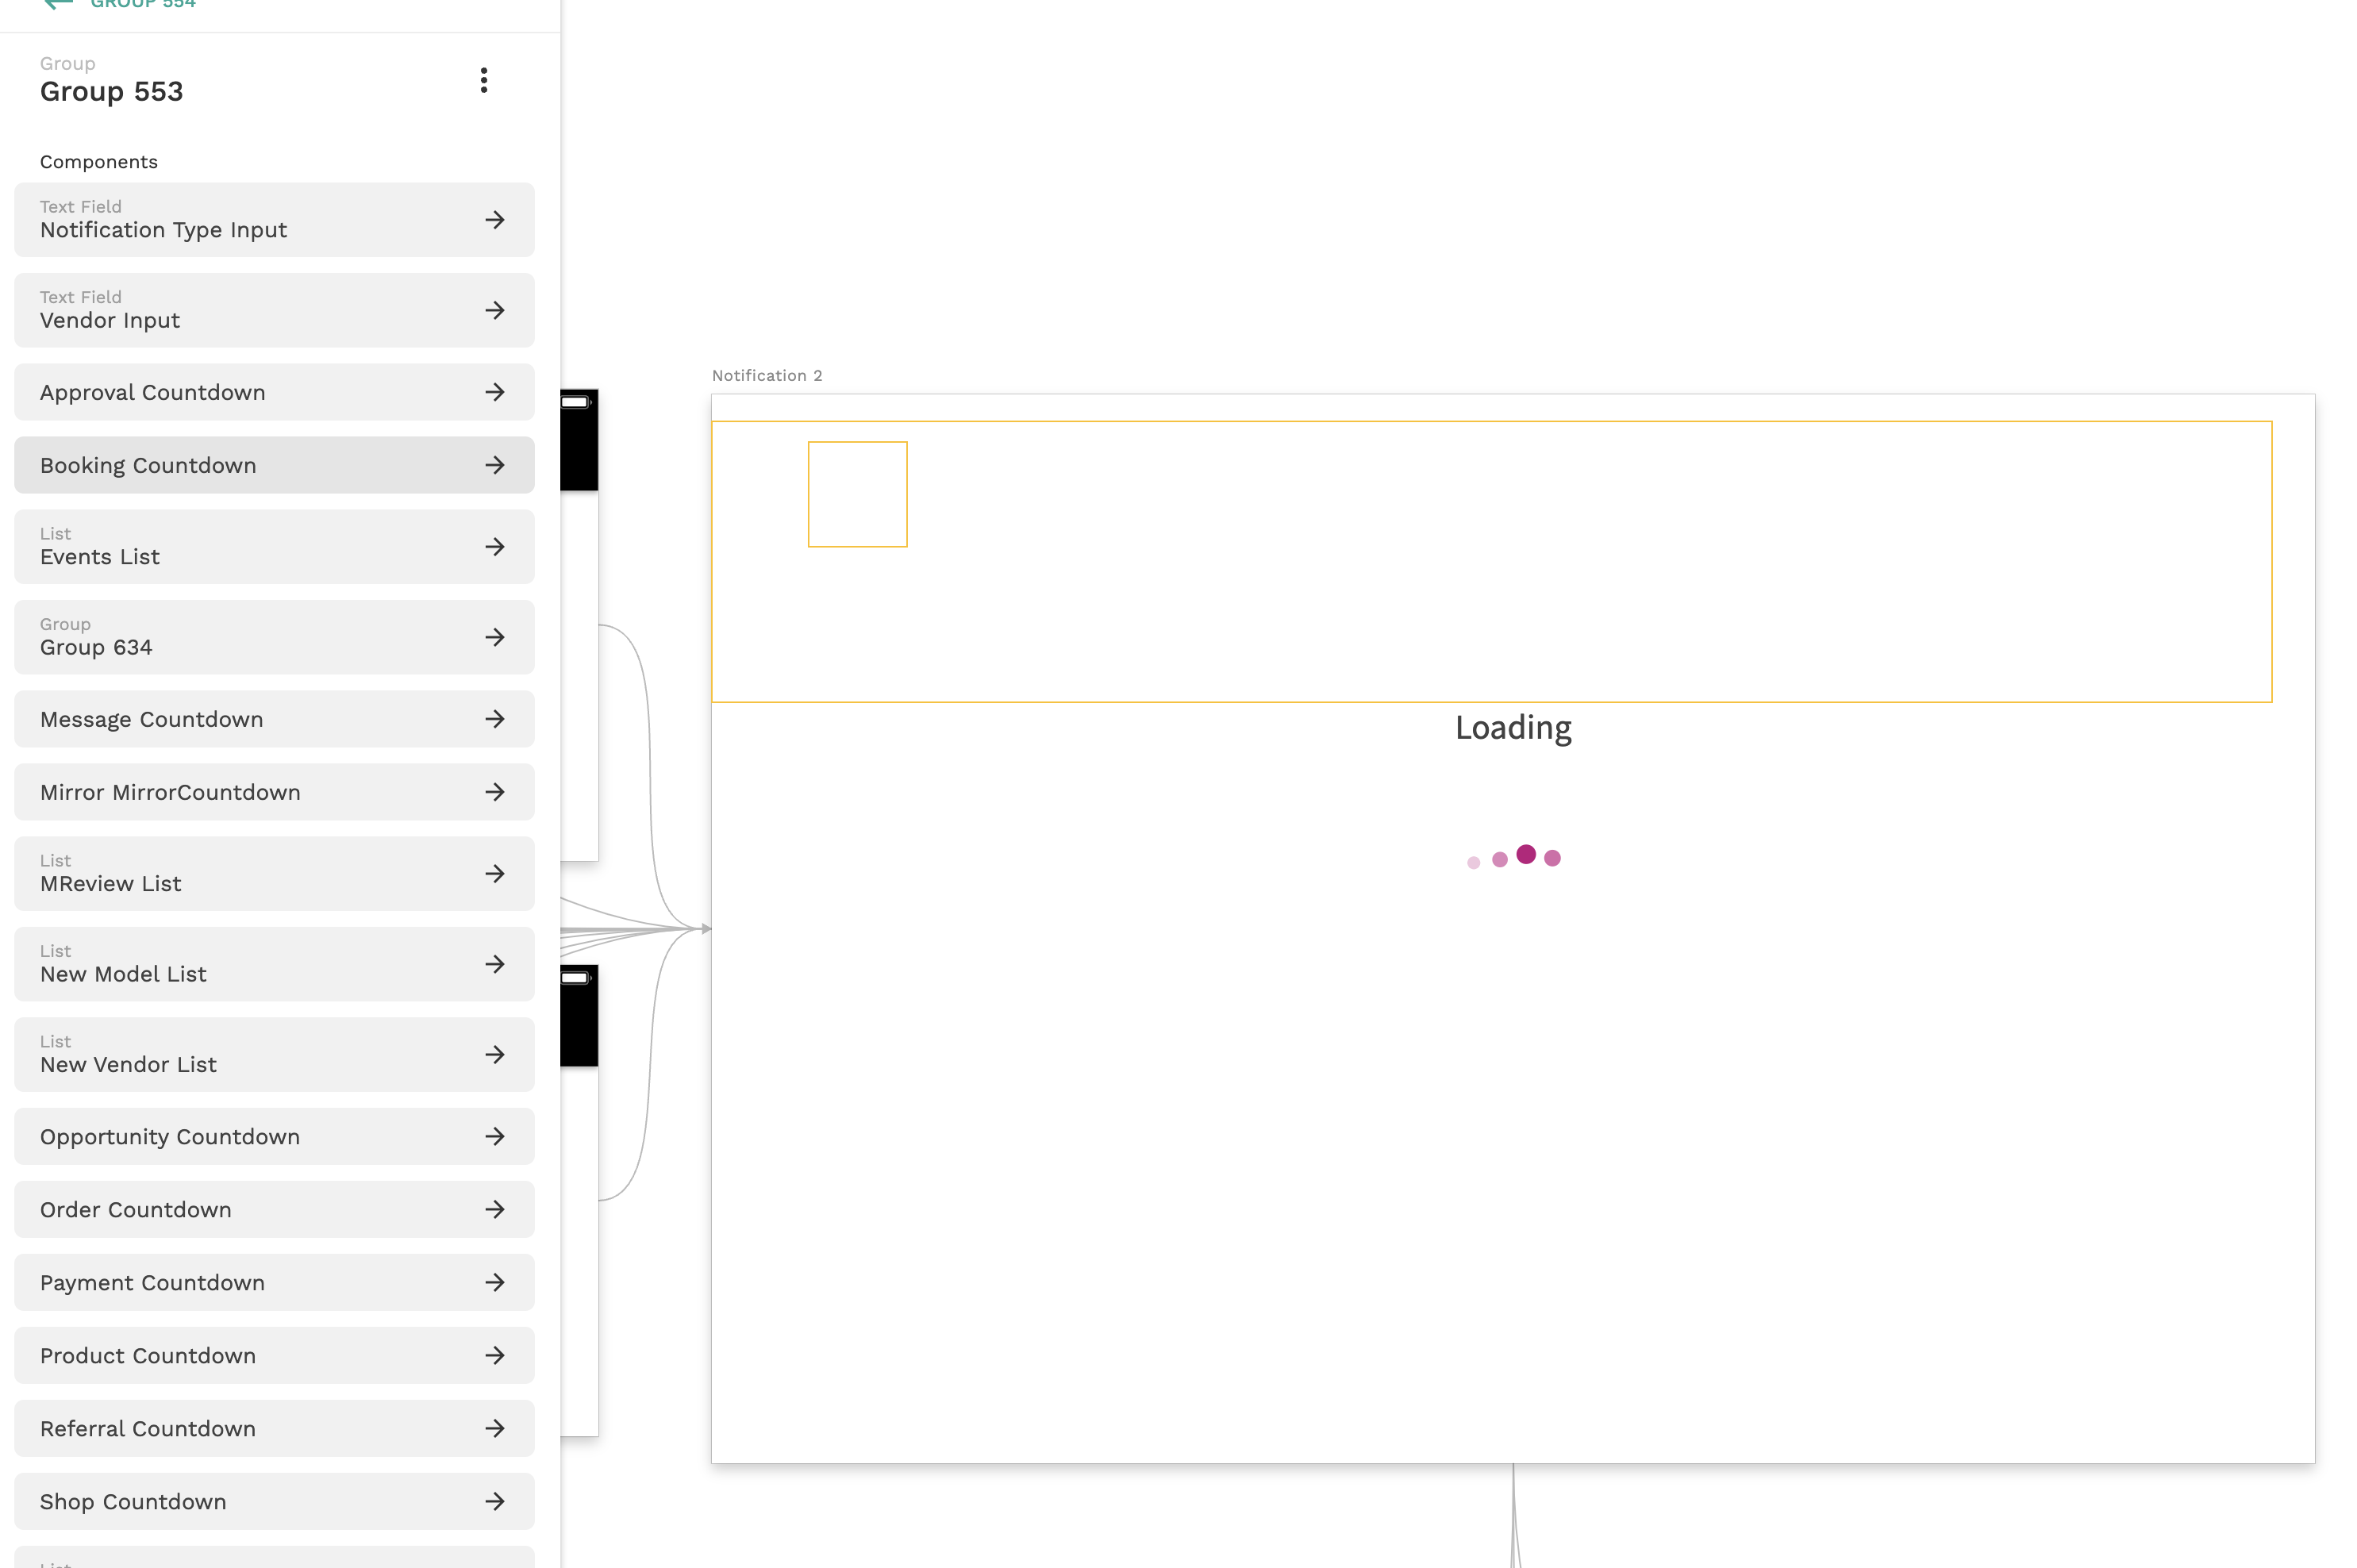Open the Group 553 three-dot menu

(x=483, y=80)
